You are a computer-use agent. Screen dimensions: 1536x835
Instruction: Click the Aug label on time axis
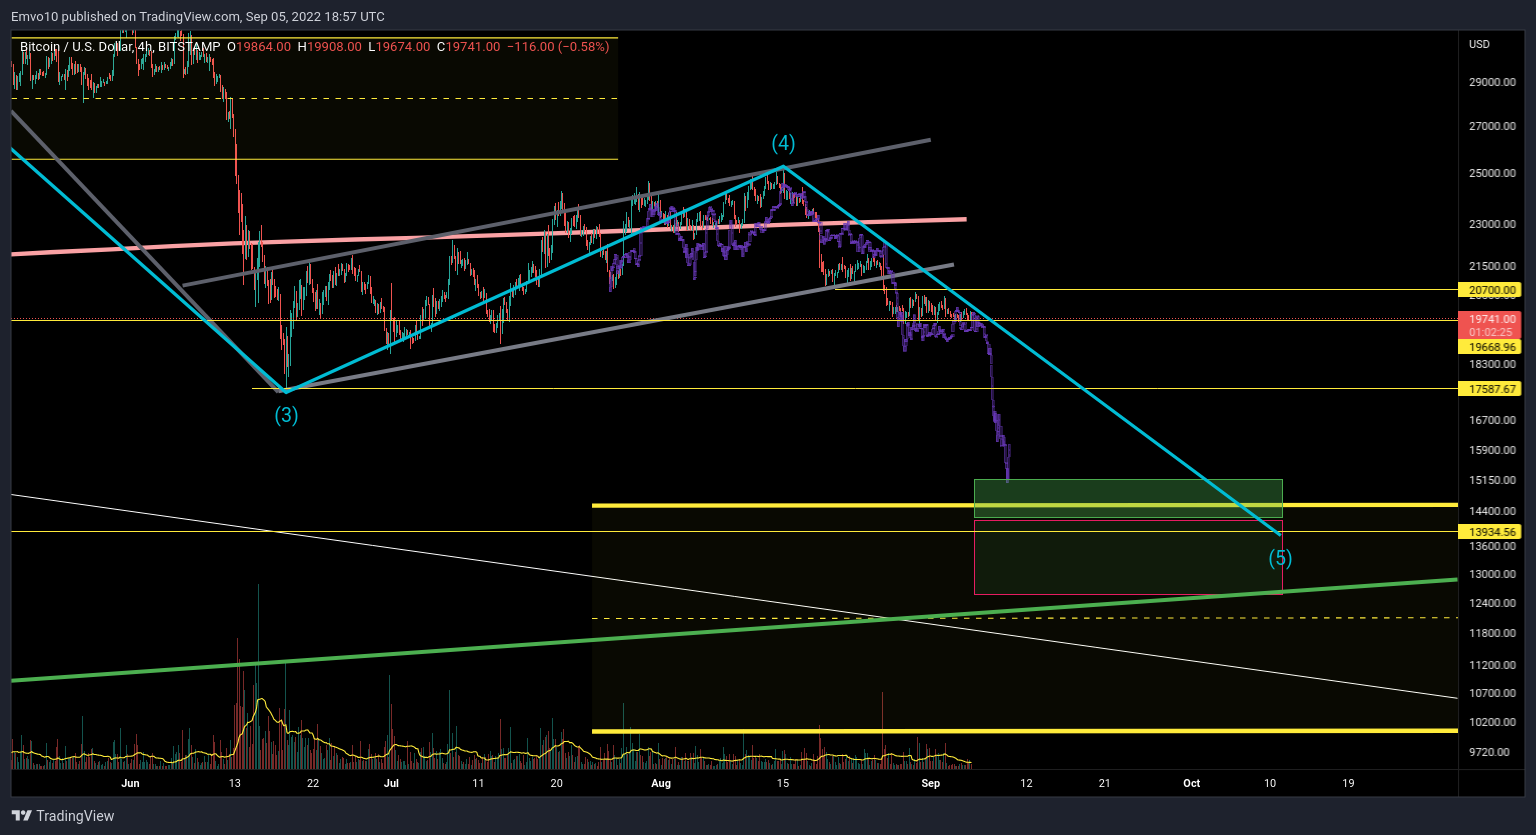(661, 783)
